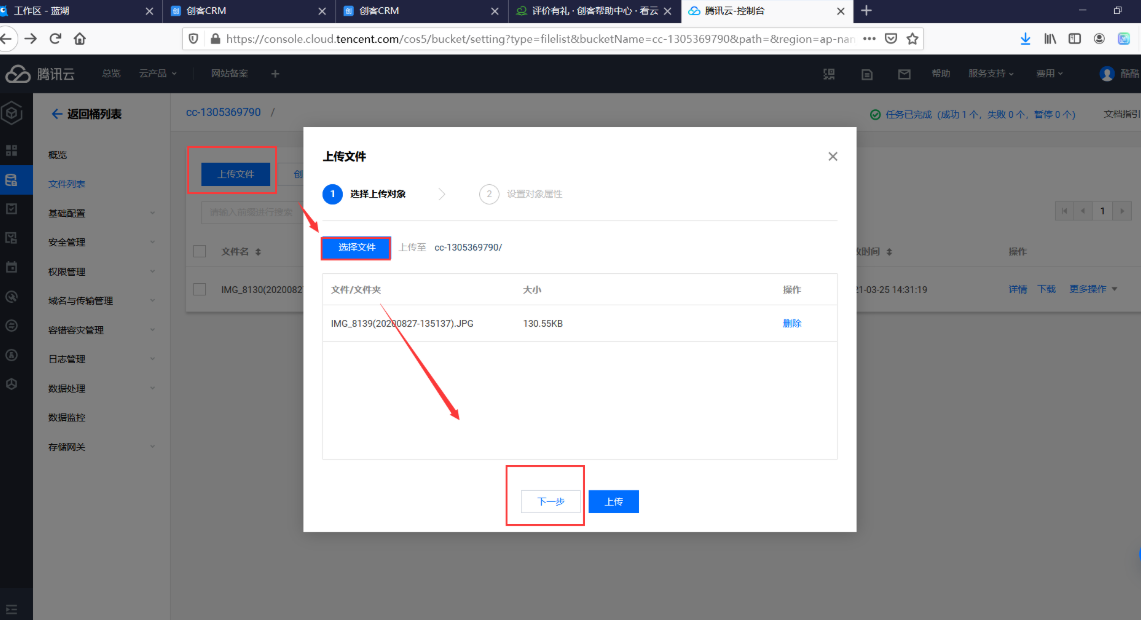The width and height of the screenshot is (1141, 620).
Task: Bookmark this page with the star icon
Action: pyautogui.click(x=912, y=38)
